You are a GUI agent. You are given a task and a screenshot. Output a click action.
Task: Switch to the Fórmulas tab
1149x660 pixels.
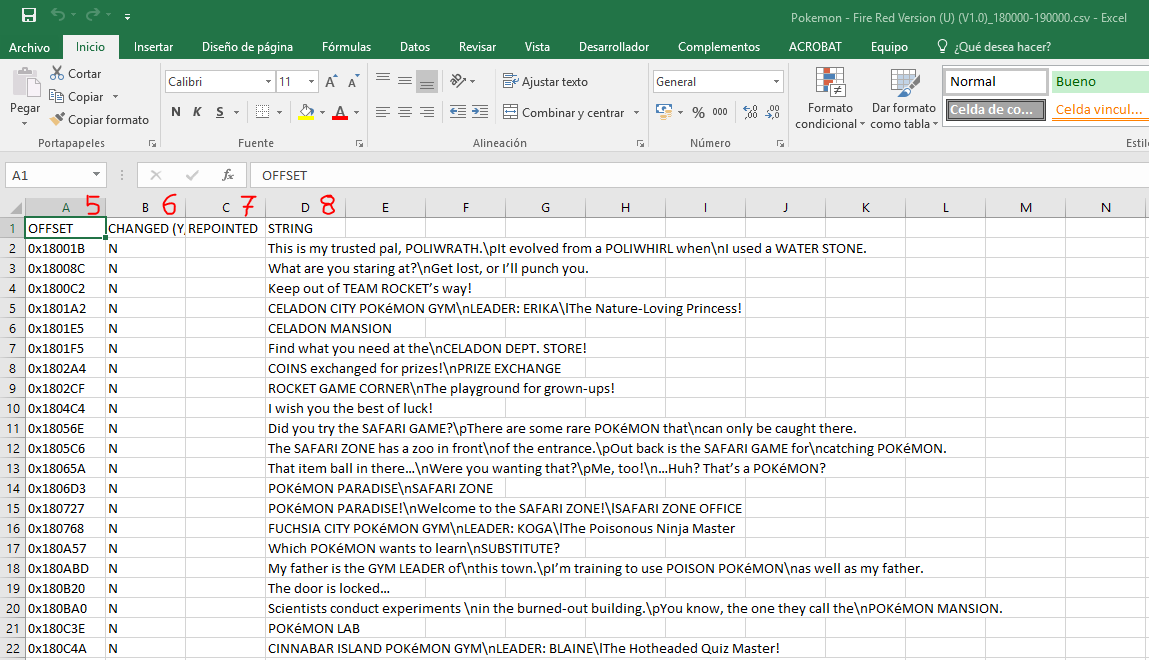click(x=347, y=47)
